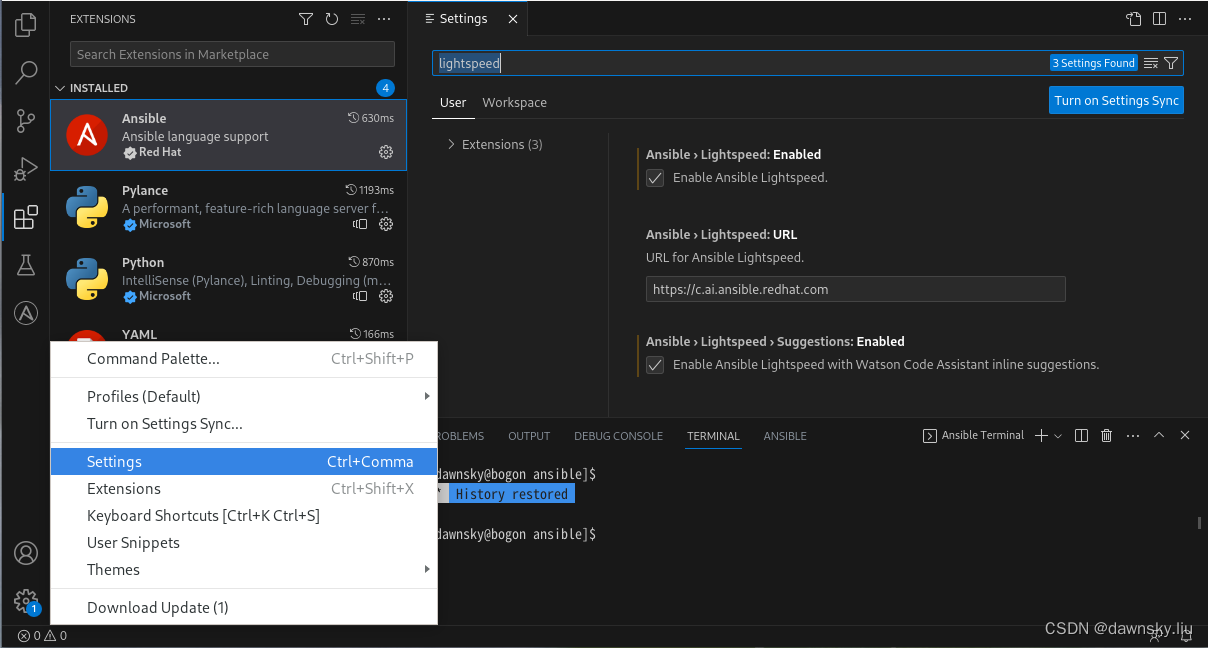This screenshot has height=648, width=1208.
Task: Refresh the extensions list
Action: 332,19
